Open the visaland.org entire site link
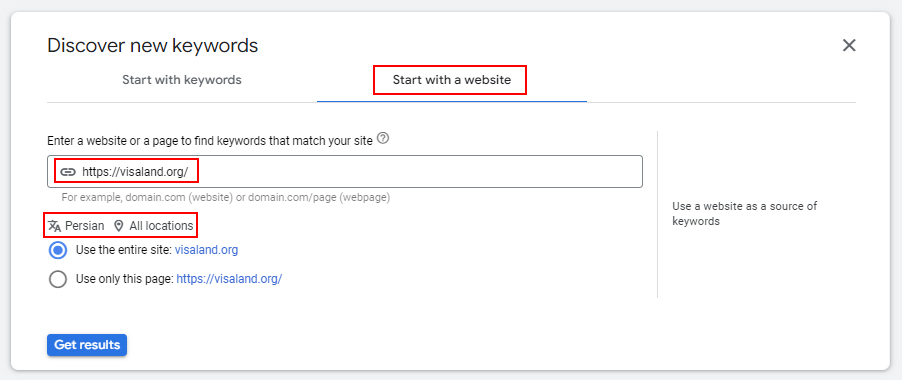The width and height of the screenshot is (902, 380). tap(207, 250)
